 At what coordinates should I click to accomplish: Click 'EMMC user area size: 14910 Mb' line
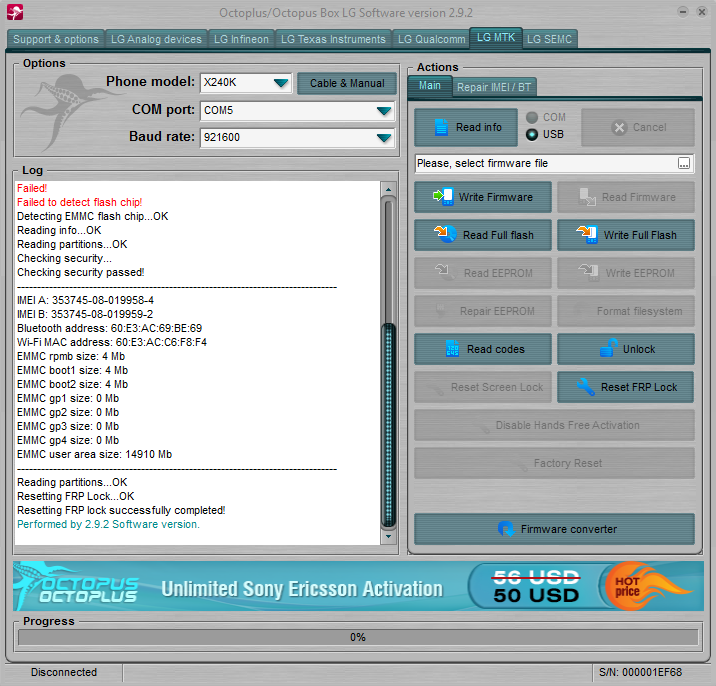click(x=95, y=454)
